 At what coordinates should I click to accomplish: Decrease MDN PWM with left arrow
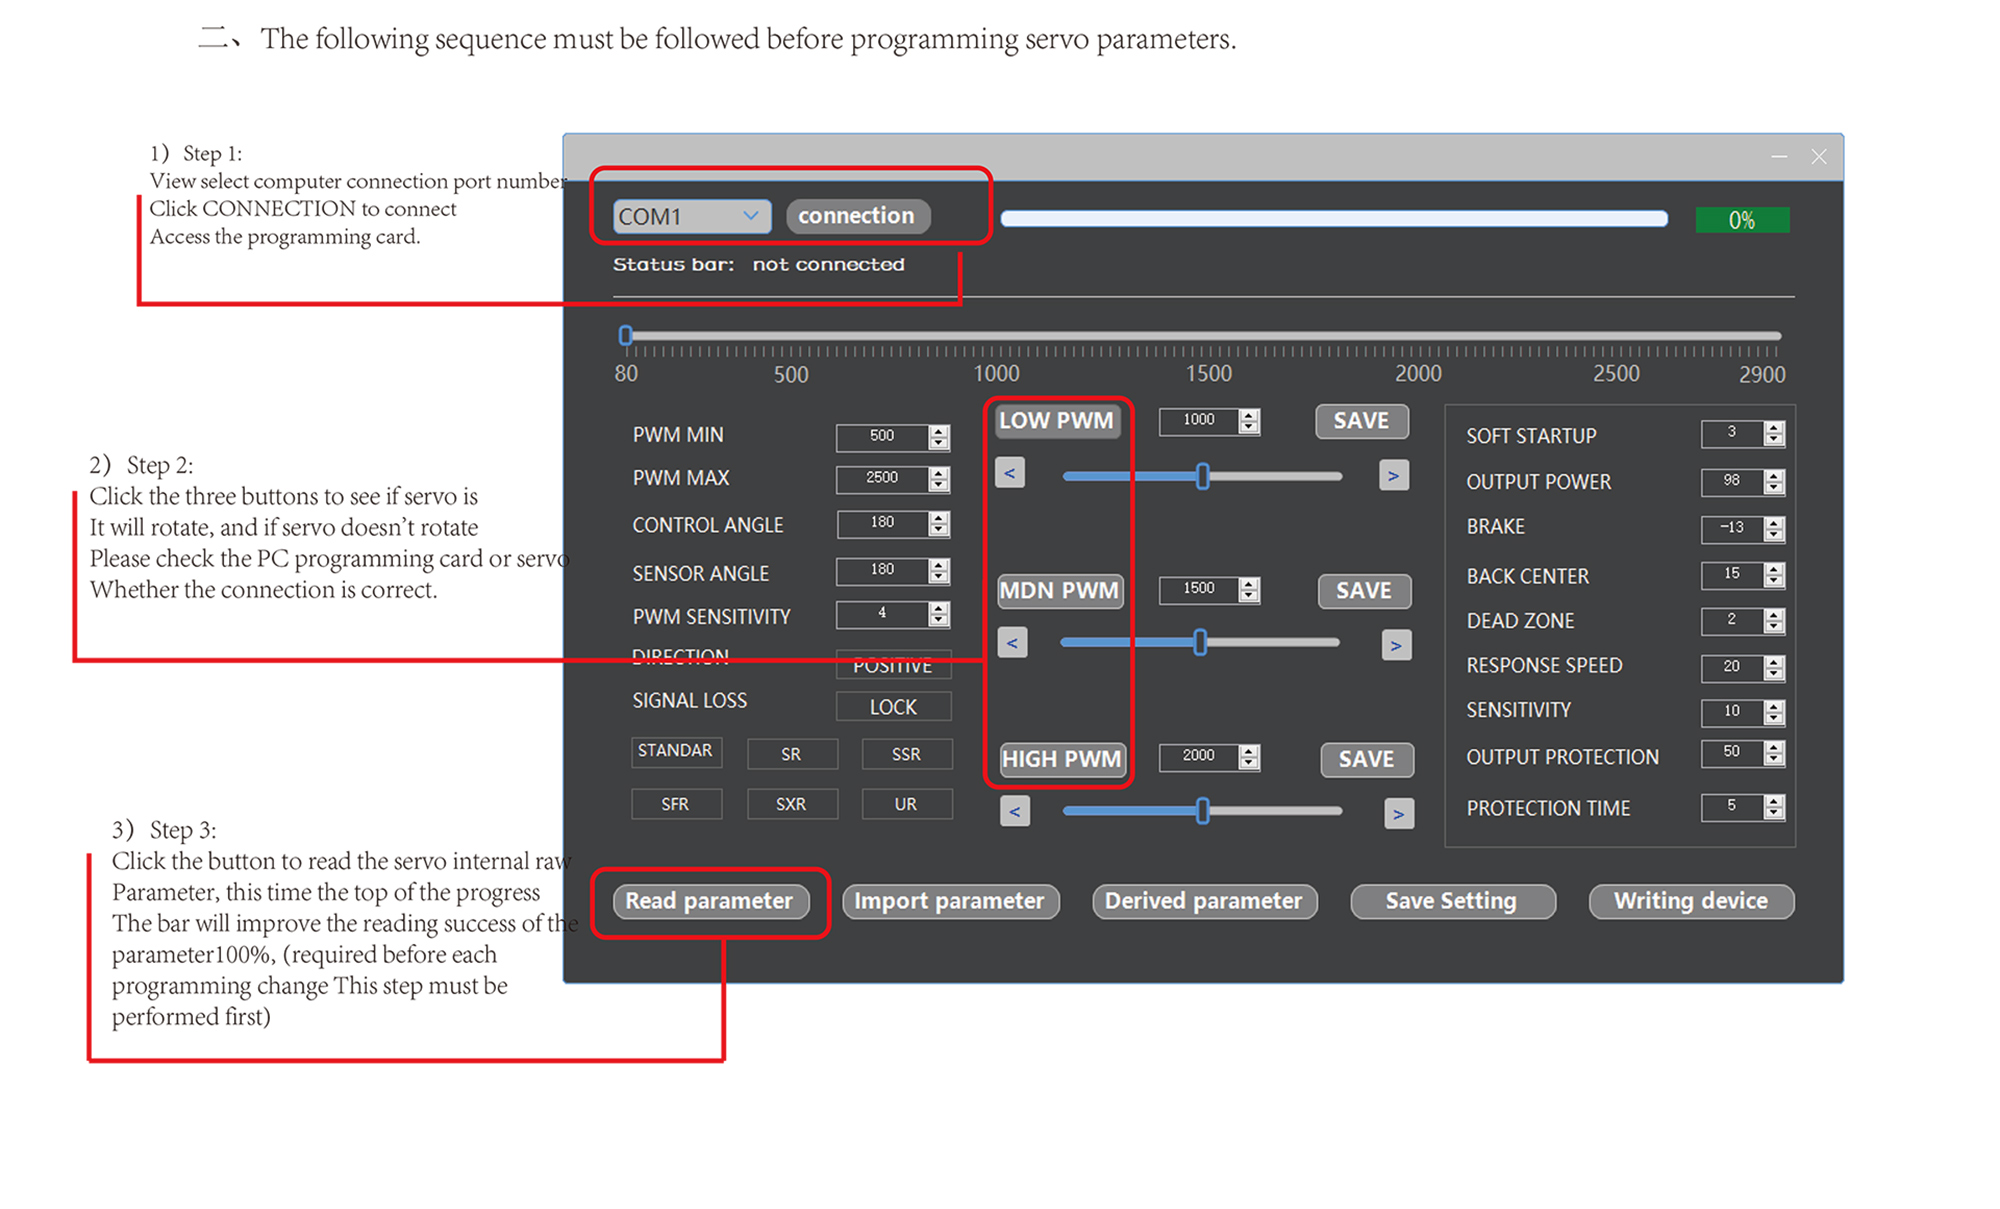(x=1012, y=643)
